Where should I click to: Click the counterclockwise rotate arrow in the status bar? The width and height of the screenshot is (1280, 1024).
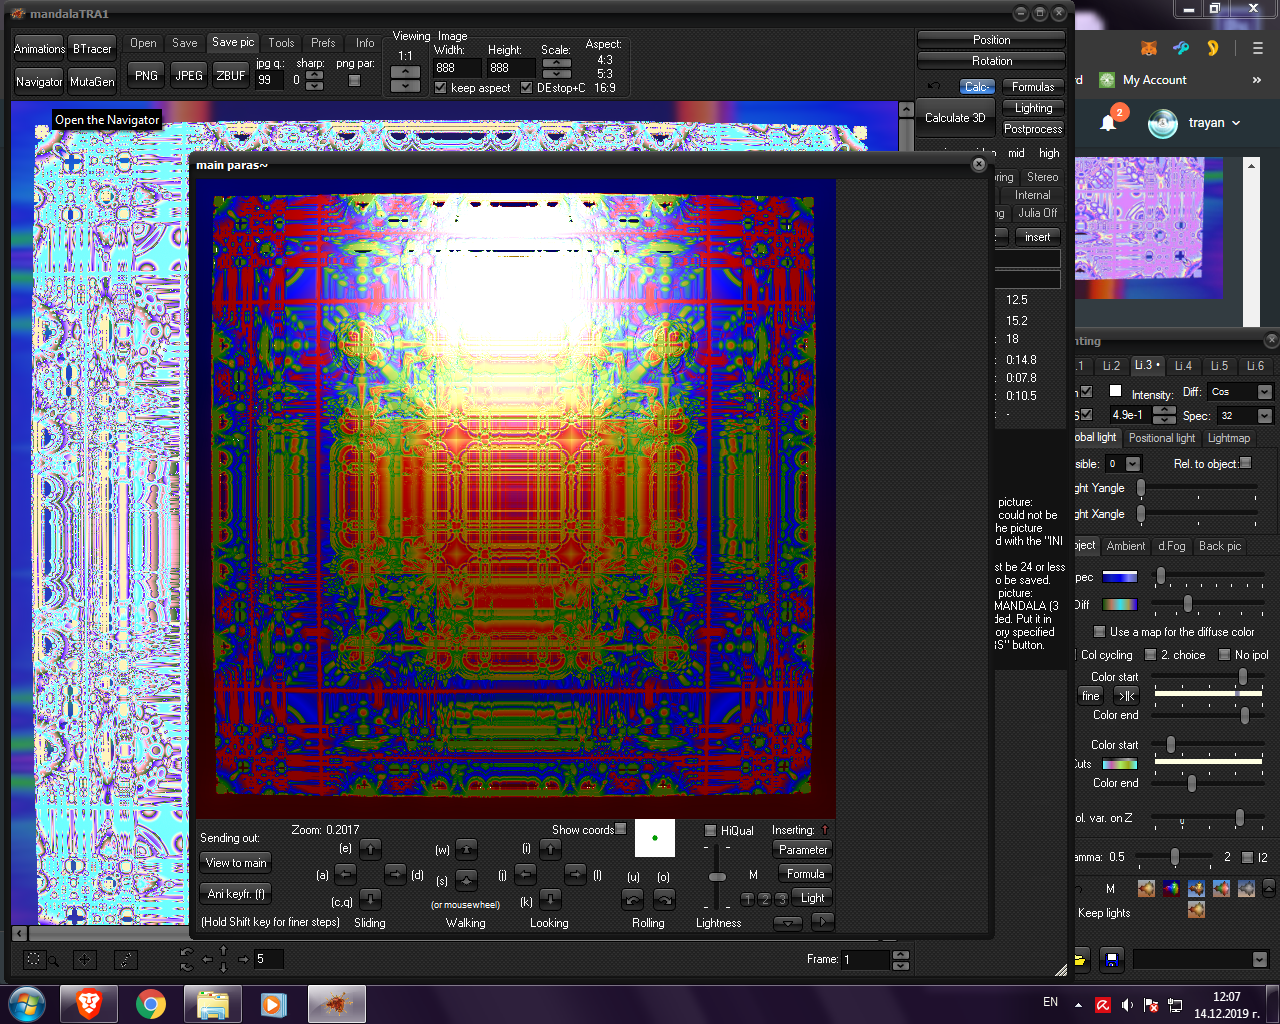coord(186,952)
